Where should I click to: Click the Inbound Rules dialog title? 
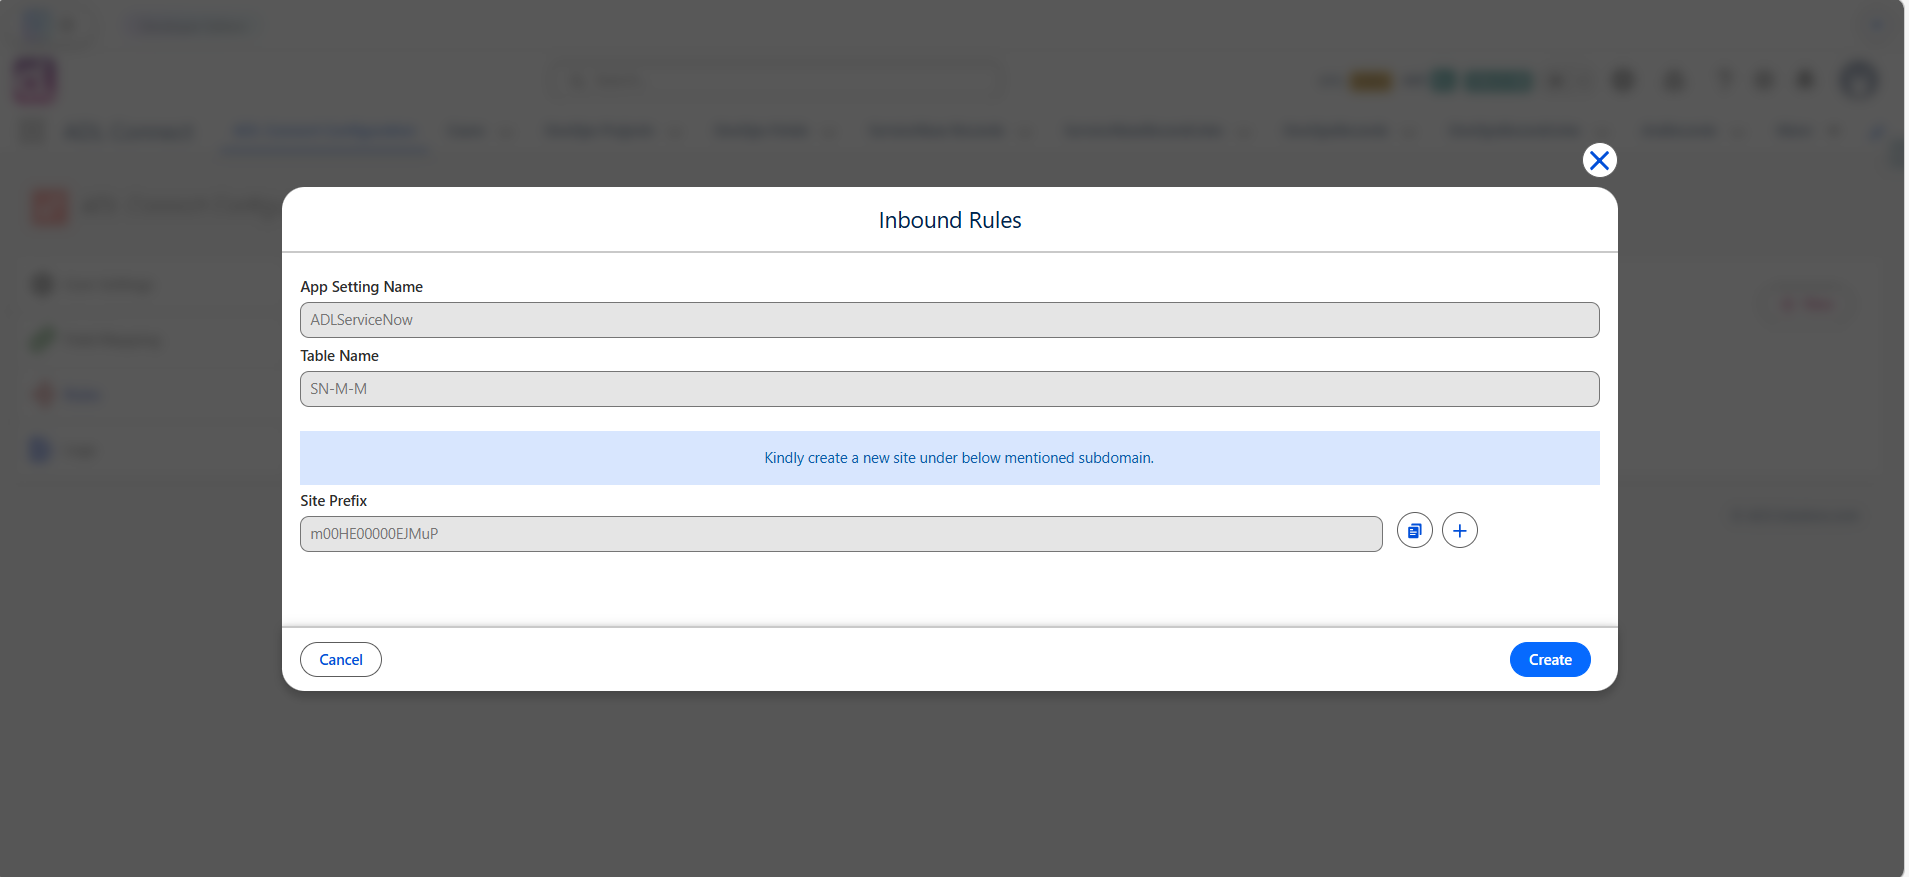click(949, 220)
